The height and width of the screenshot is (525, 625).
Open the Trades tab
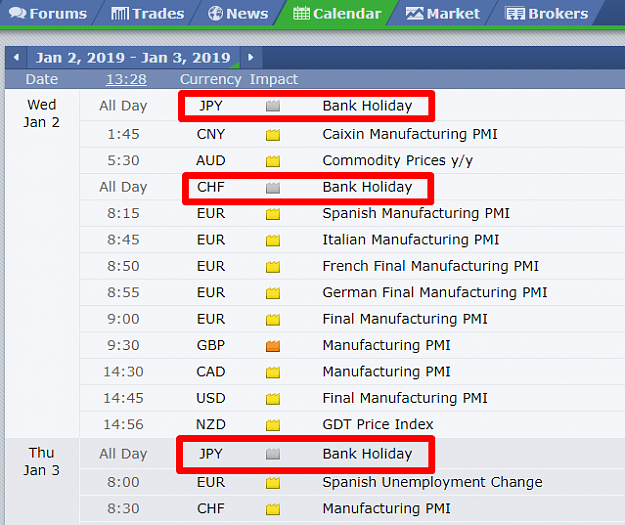[x=147, y=14]
